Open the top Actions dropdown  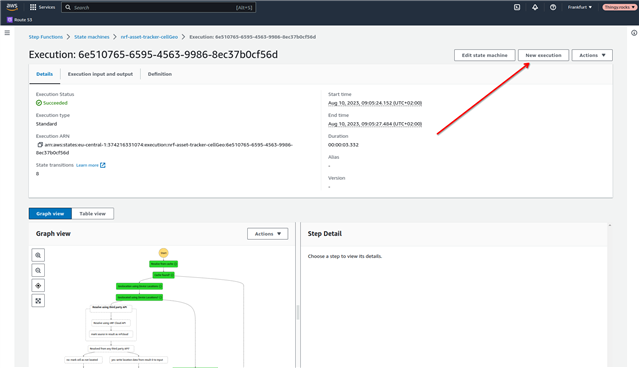click(x=592, y=55)
